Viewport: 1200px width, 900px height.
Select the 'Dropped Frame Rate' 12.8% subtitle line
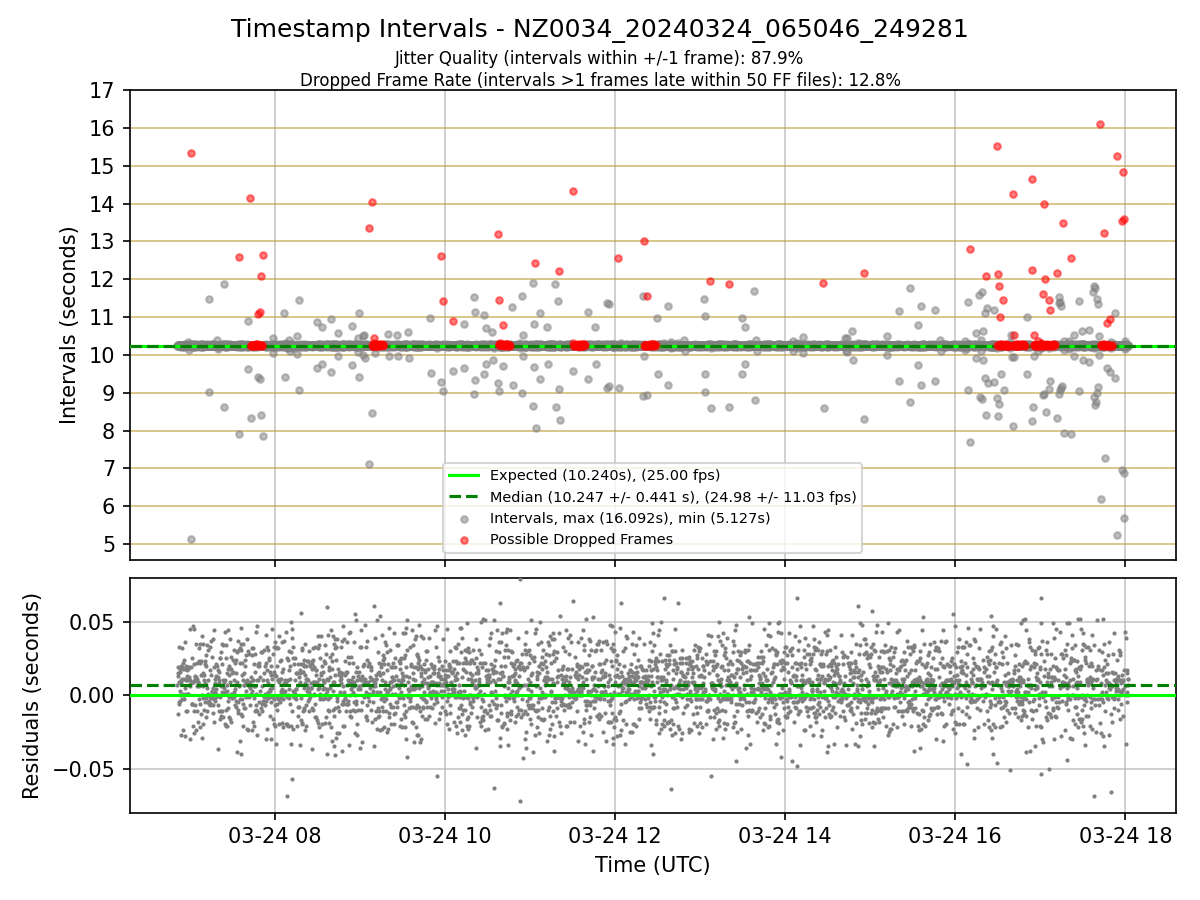(x=600, y=80)
